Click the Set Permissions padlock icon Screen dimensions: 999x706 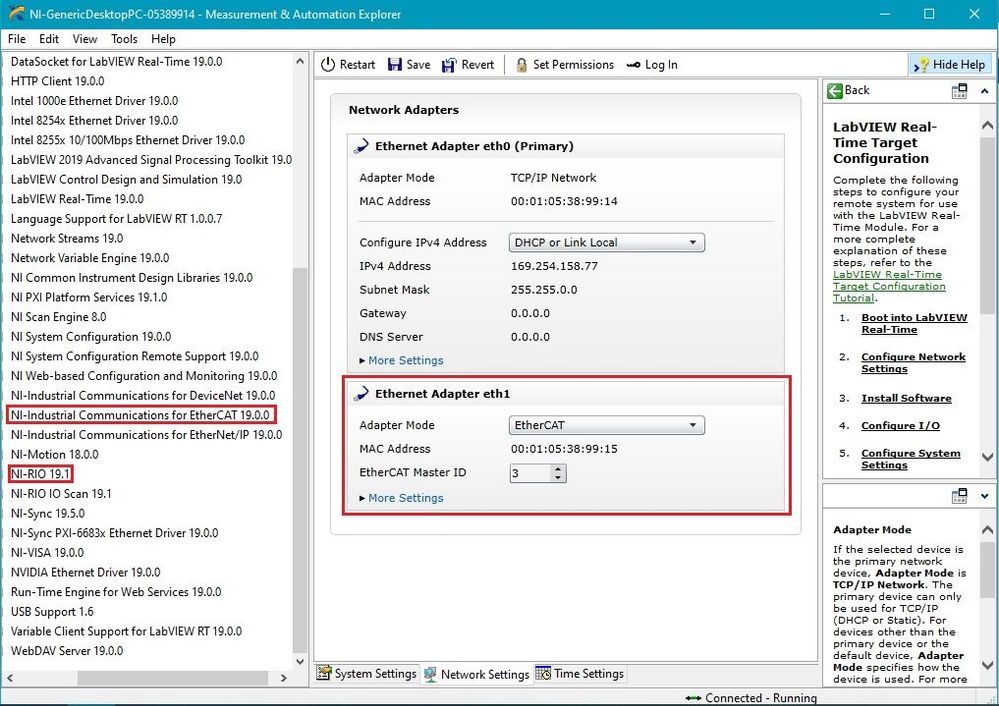(x=521, y=65)
